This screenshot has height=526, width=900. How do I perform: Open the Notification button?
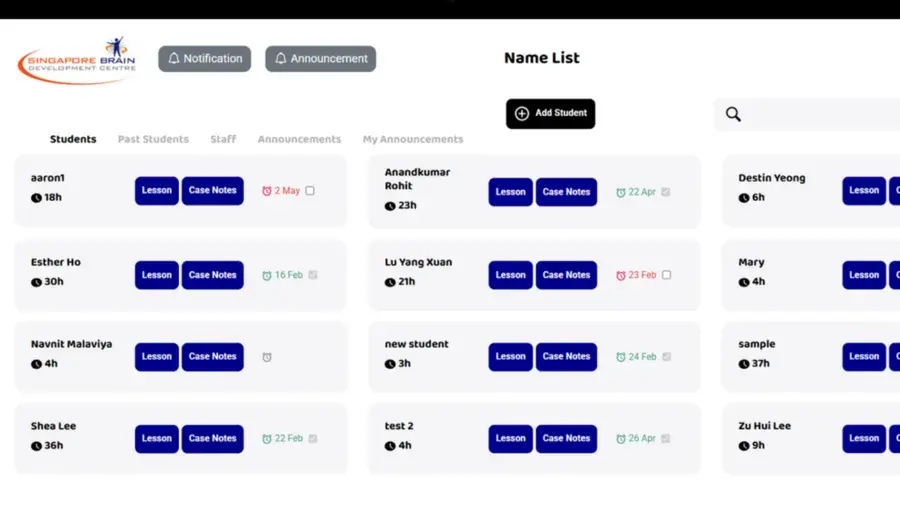tap(204, 59)
